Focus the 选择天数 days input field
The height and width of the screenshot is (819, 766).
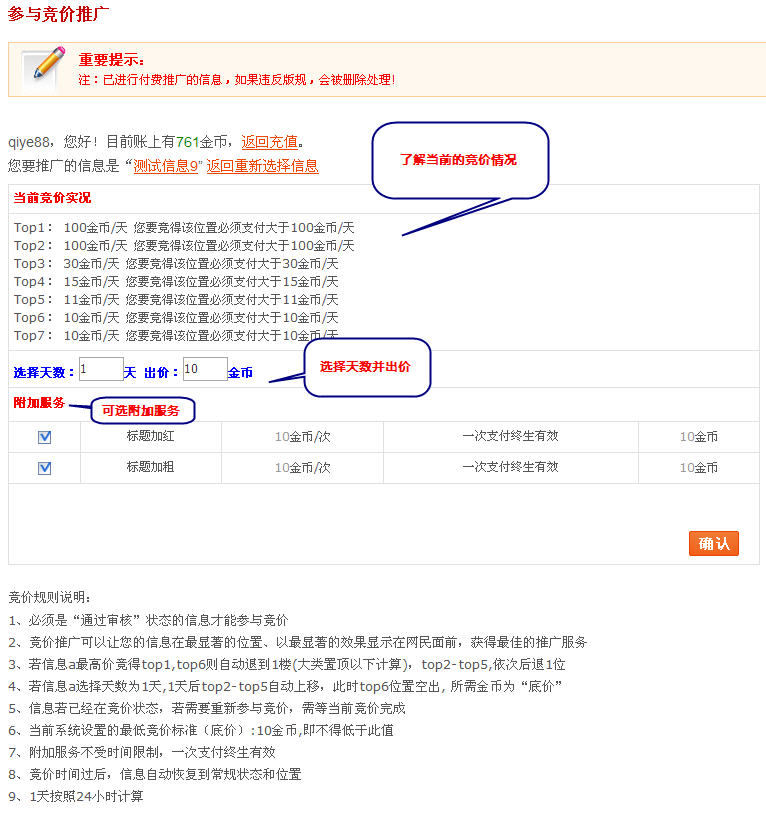pos(101,369)
